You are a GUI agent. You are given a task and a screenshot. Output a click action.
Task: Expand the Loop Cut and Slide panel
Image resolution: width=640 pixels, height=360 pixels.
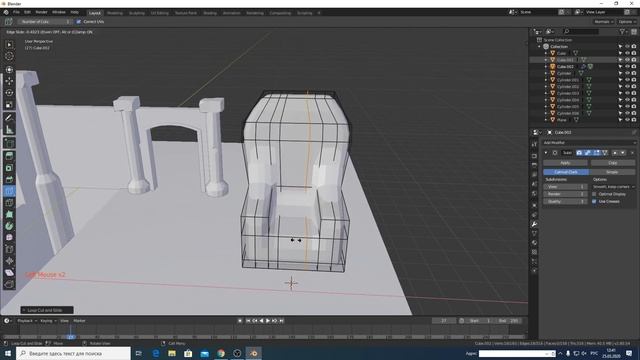pos(47,310)
